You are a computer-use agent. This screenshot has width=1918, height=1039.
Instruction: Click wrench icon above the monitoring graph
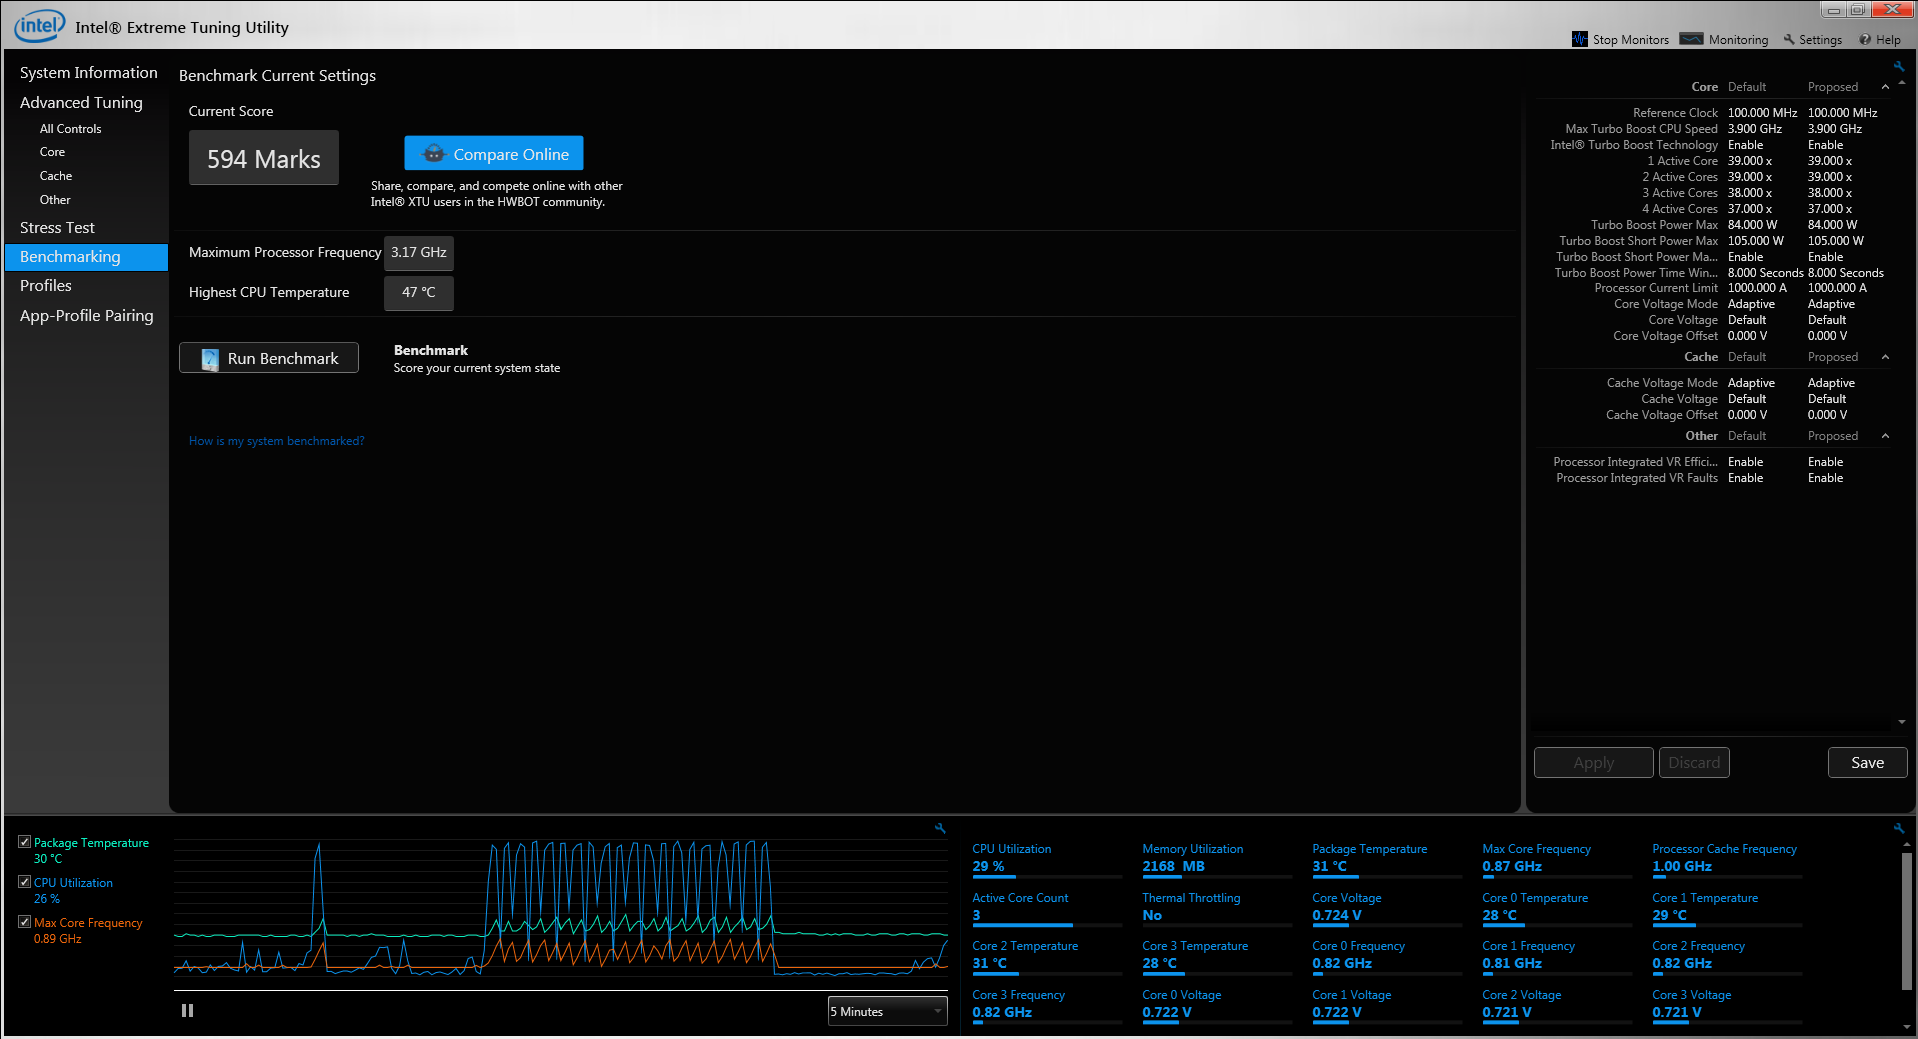pos(940,828)
